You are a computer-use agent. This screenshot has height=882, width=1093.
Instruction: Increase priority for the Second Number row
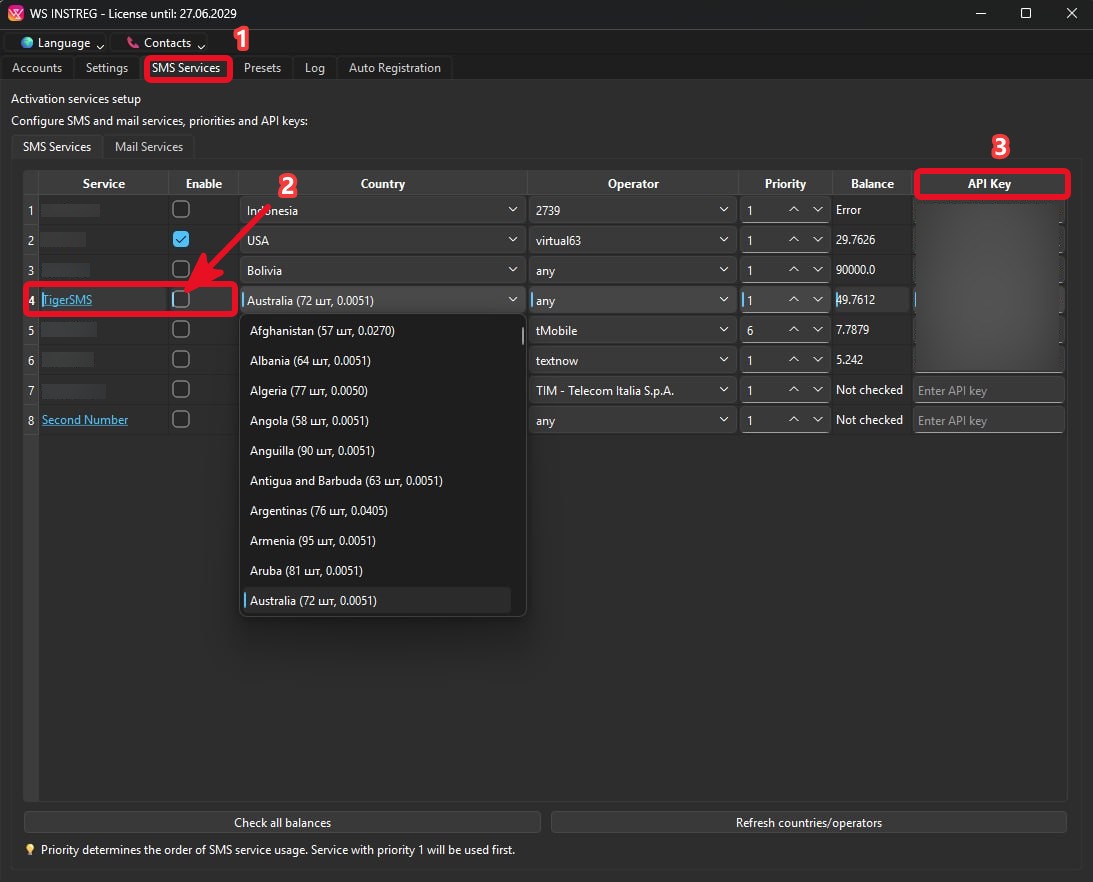(793, 419)
